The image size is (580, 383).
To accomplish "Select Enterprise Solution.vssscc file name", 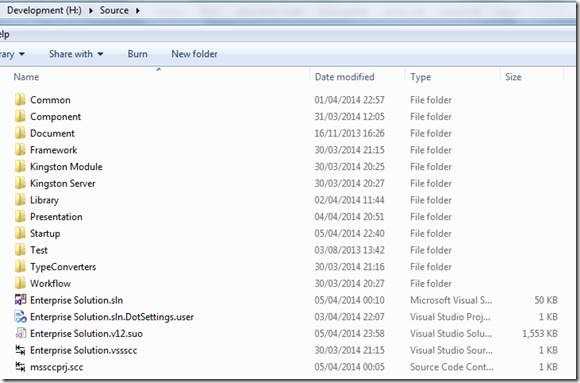I will 83,350.
